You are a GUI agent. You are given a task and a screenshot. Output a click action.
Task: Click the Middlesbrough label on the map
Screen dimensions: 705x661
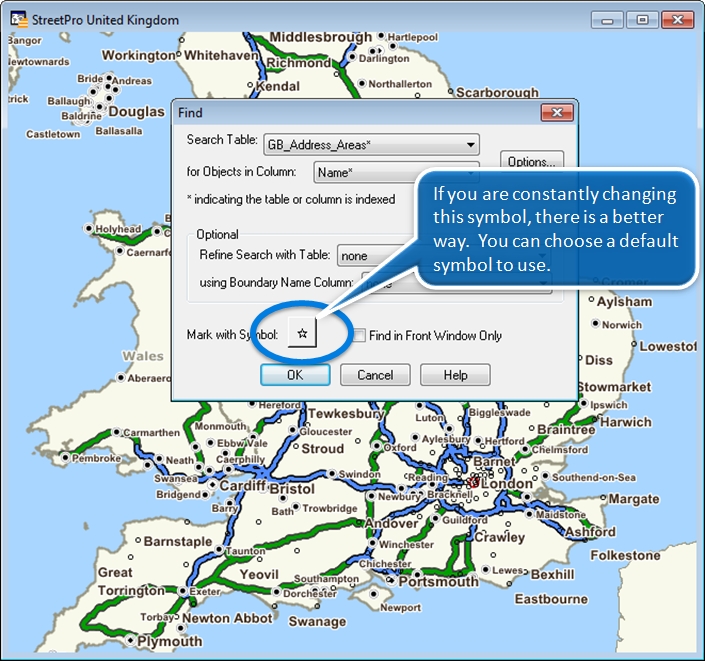[321, 37]
